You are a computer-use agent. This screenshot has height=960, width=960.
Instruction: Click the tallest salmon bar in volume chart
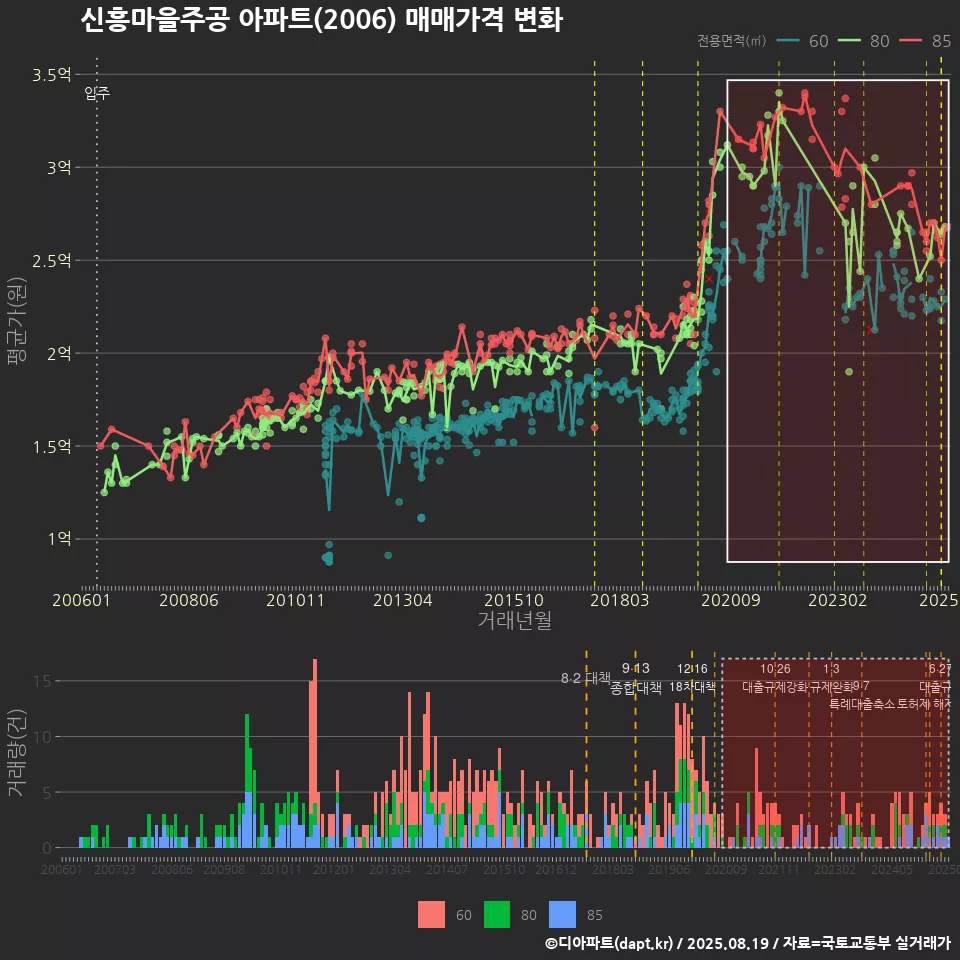[x=315, y=729]
